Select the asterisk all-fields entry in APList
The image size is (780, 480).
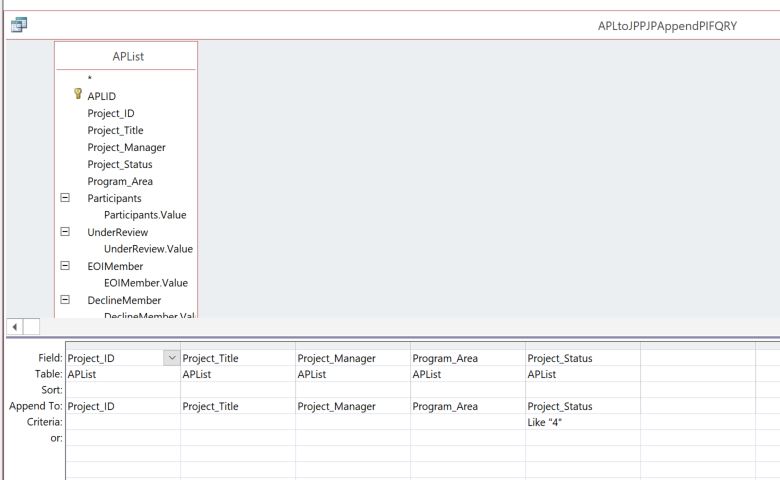coord(90,79)
